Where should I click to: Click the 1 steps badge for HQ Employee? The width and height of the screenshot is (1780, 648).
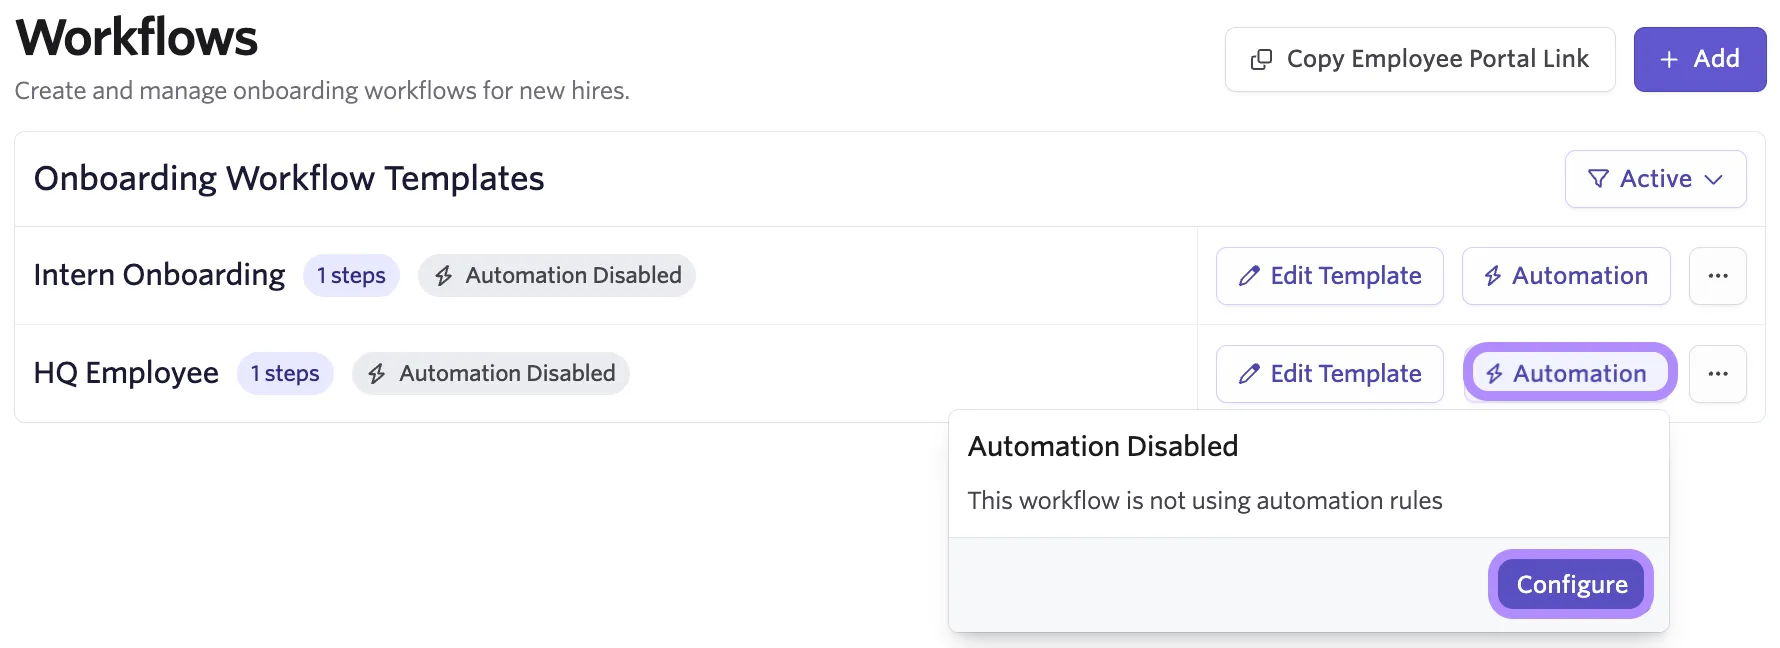(285, 373)
